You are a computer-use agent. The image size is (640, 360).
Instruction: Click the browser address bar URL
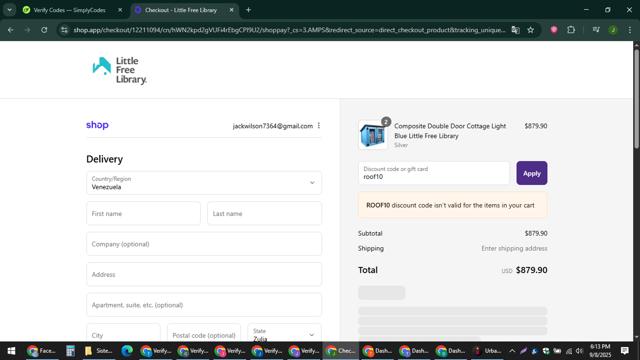click(x=289, y=30)
